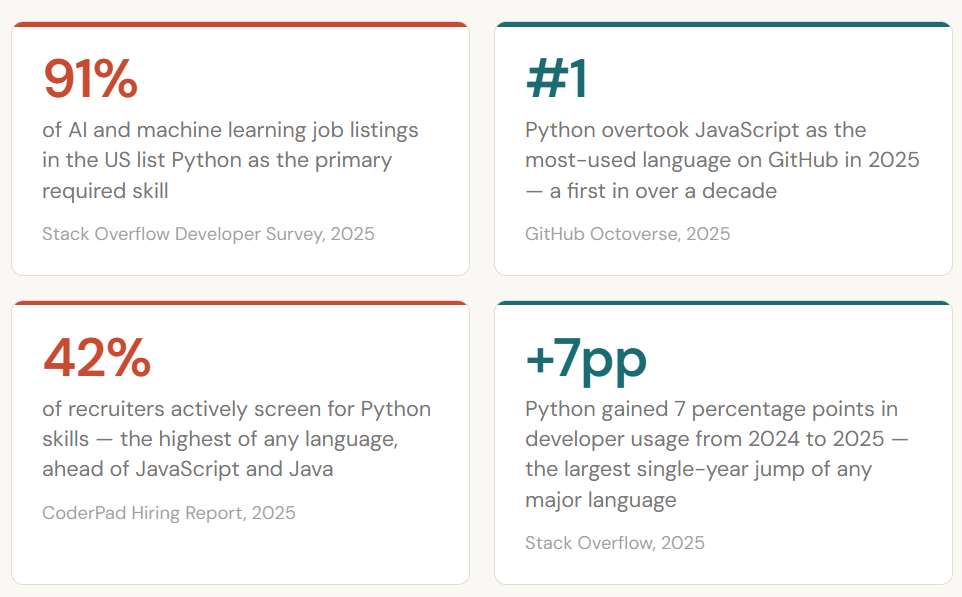Click the +7pp headline figure
Screen dimensions: 962x597
(586, 358)
